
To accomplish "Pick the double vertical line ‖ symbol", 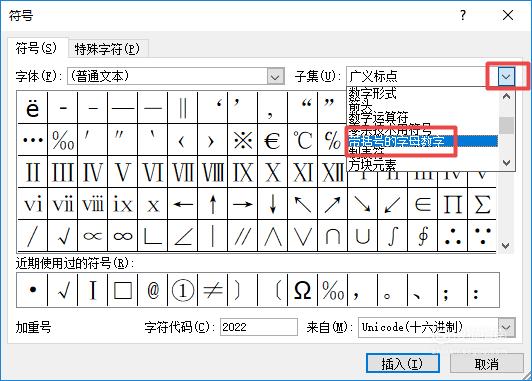I will [183, 107].
